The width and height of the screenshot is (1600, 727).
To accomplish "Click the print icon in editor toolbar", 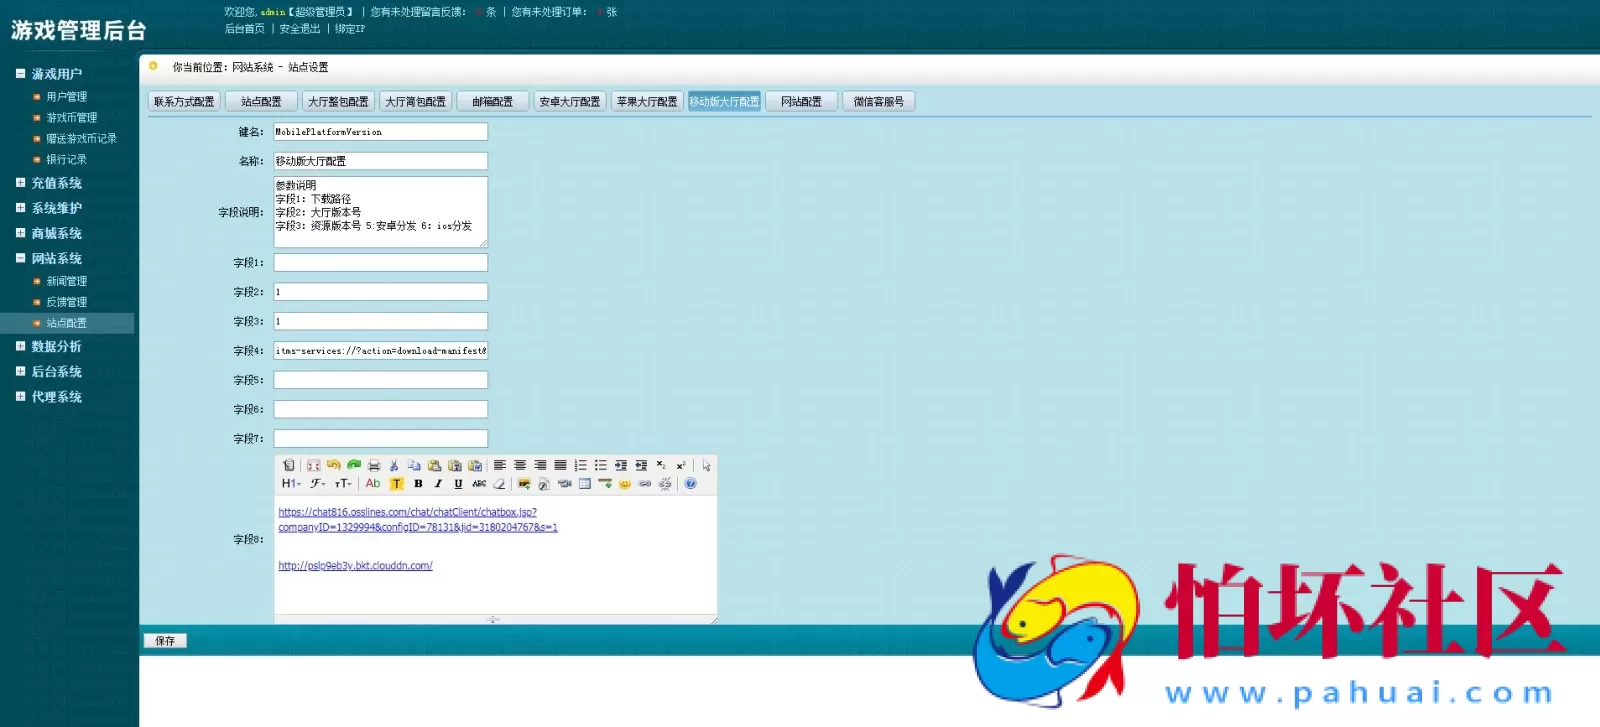I will pyautogui.click(x=374, y=465).
